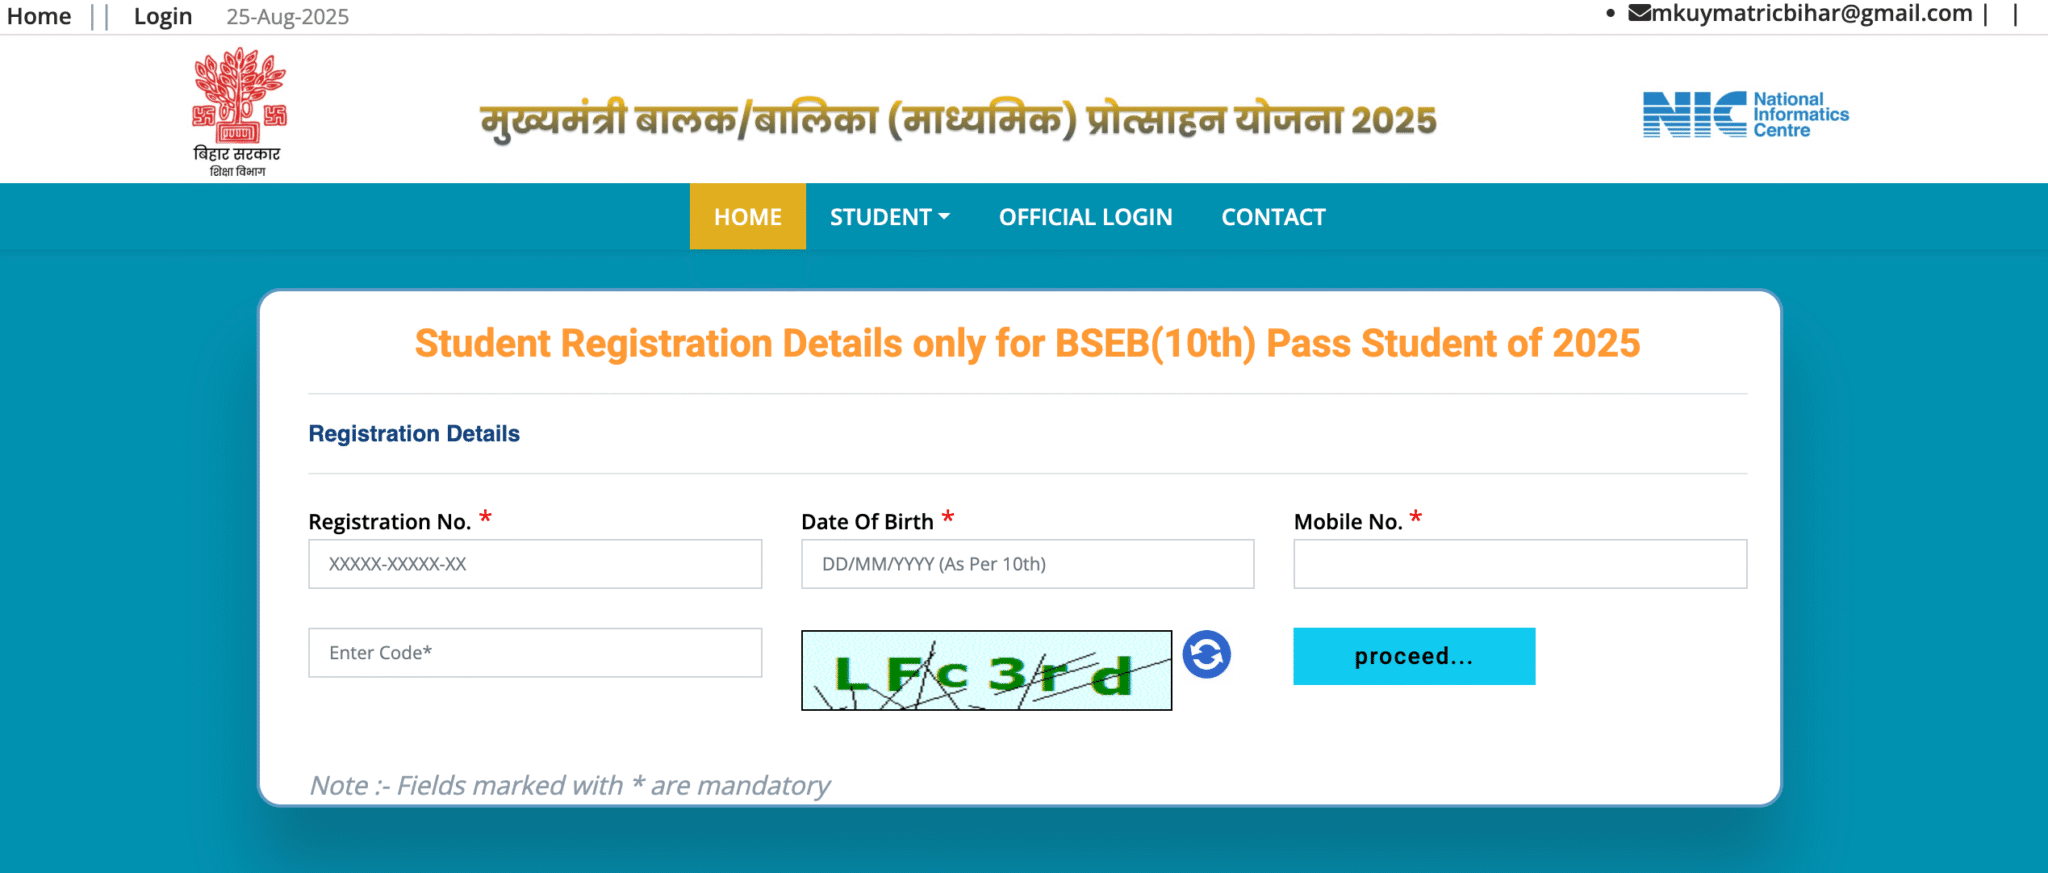Click the red Bihar government tree emblem
This screenshot has height=873, width=2048.
(x=237, y=95)
